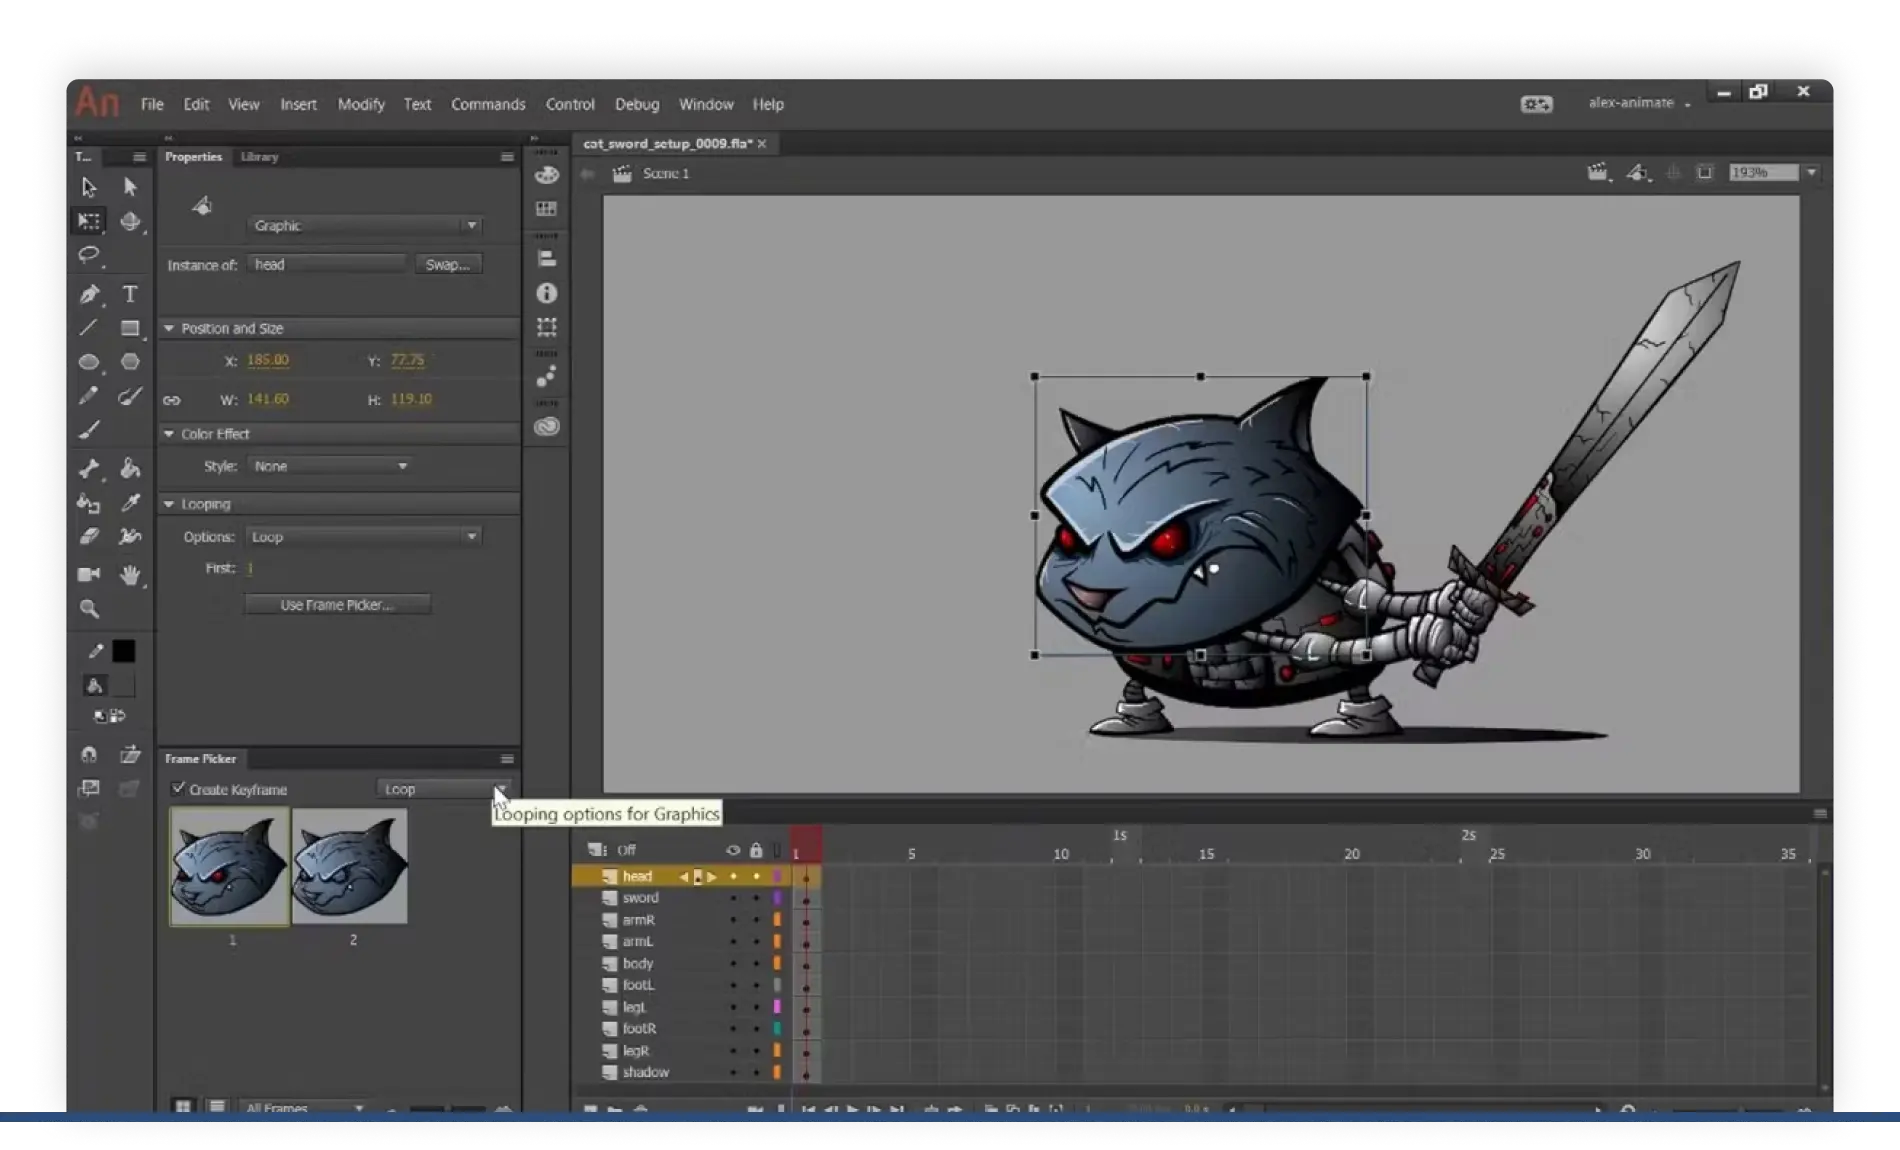Open the Modify menu

tap(361, 104)
